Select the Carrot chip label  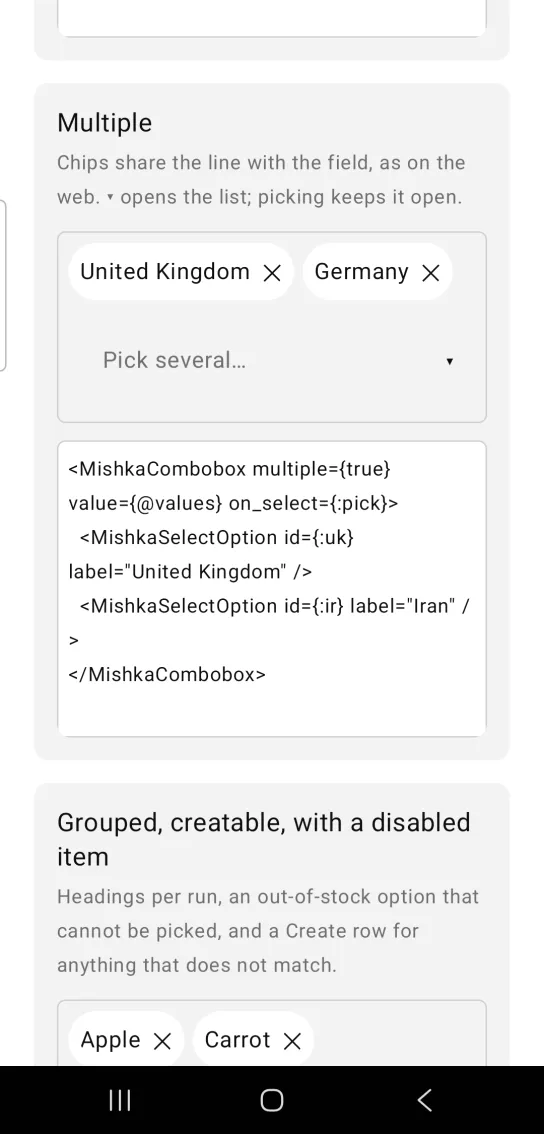coord(237,1040)
